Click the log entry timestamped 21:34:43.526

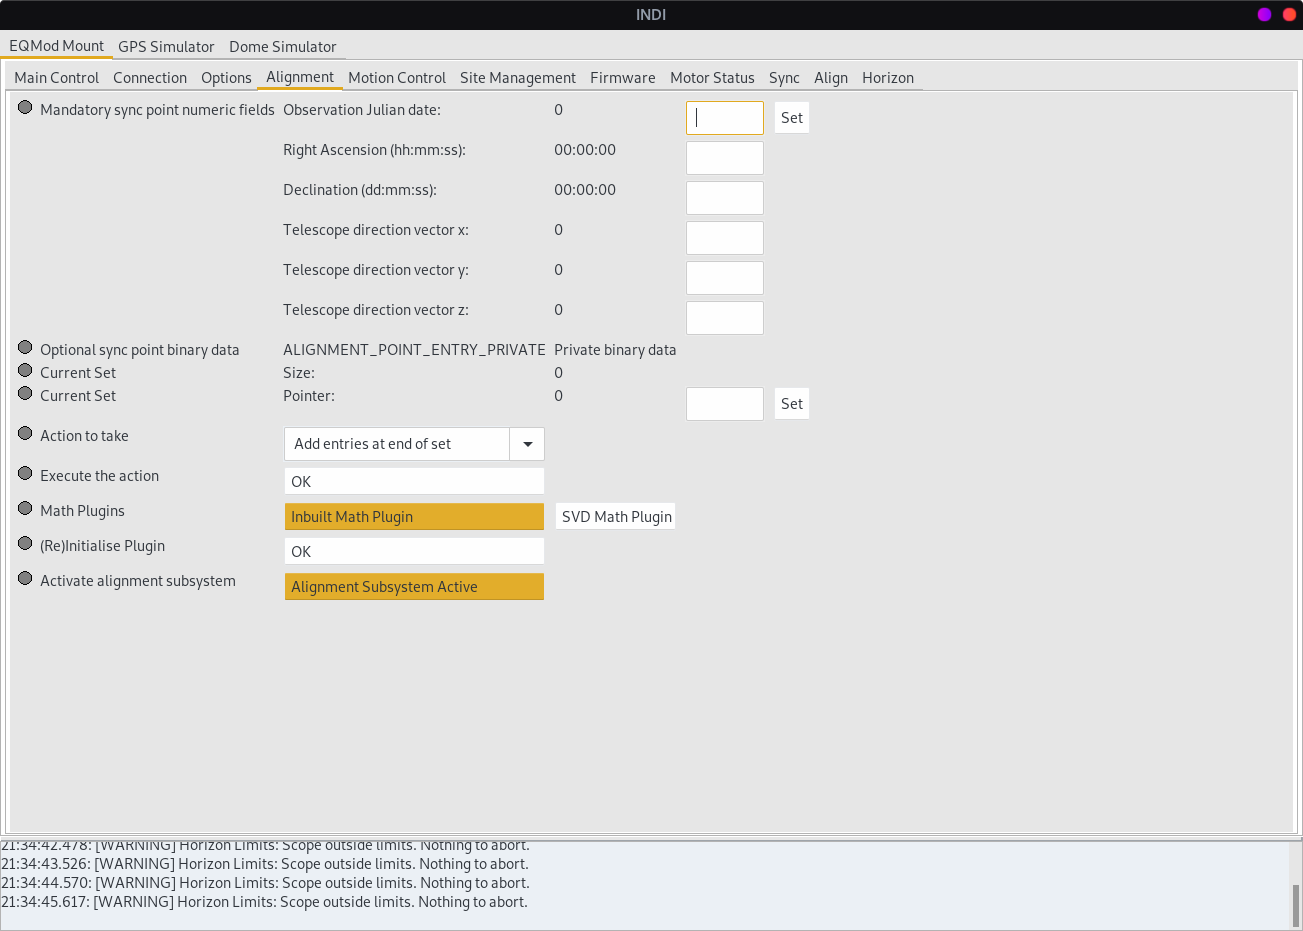pyautogui.click(x=265, y=864)
